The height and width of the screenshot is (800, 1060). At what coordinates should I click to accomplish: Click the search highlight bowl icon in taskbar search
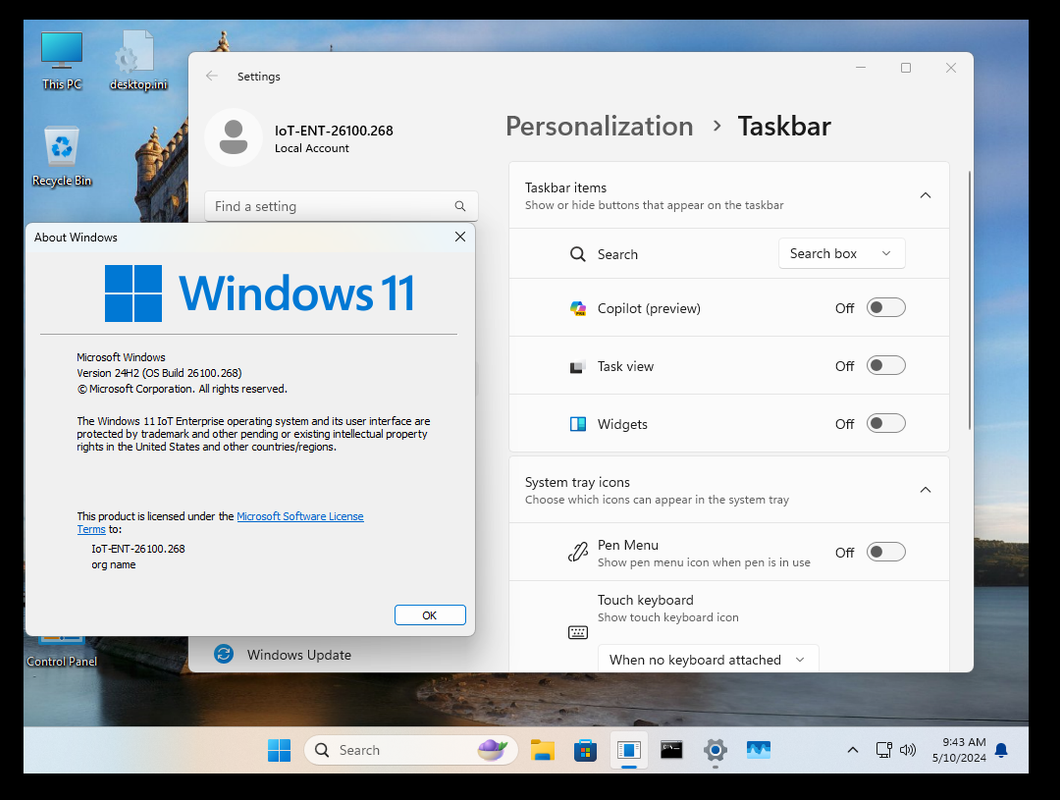(492, 749)
